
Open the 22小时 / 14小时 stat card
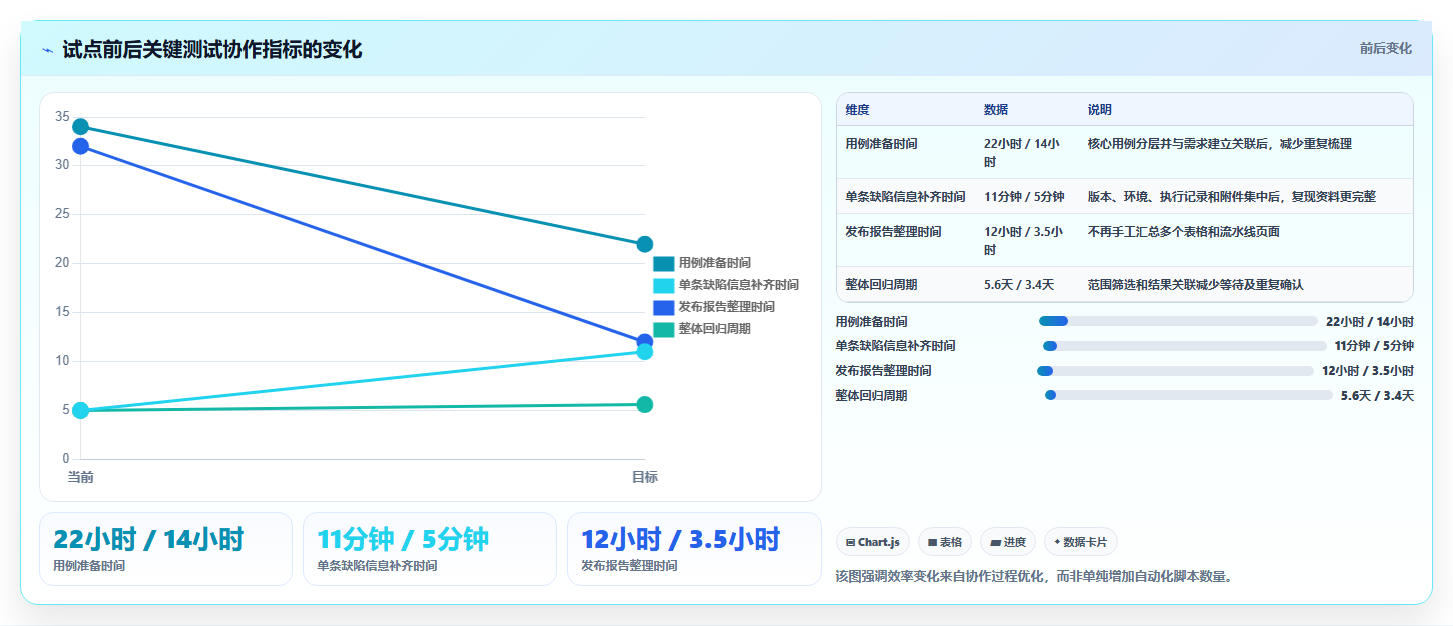click(166, 549)
